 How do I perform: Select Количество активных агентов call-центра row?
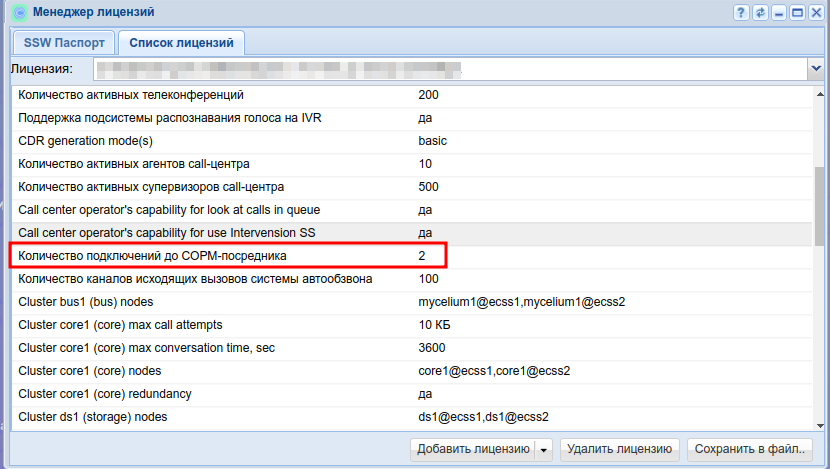[x=412, y=164]
